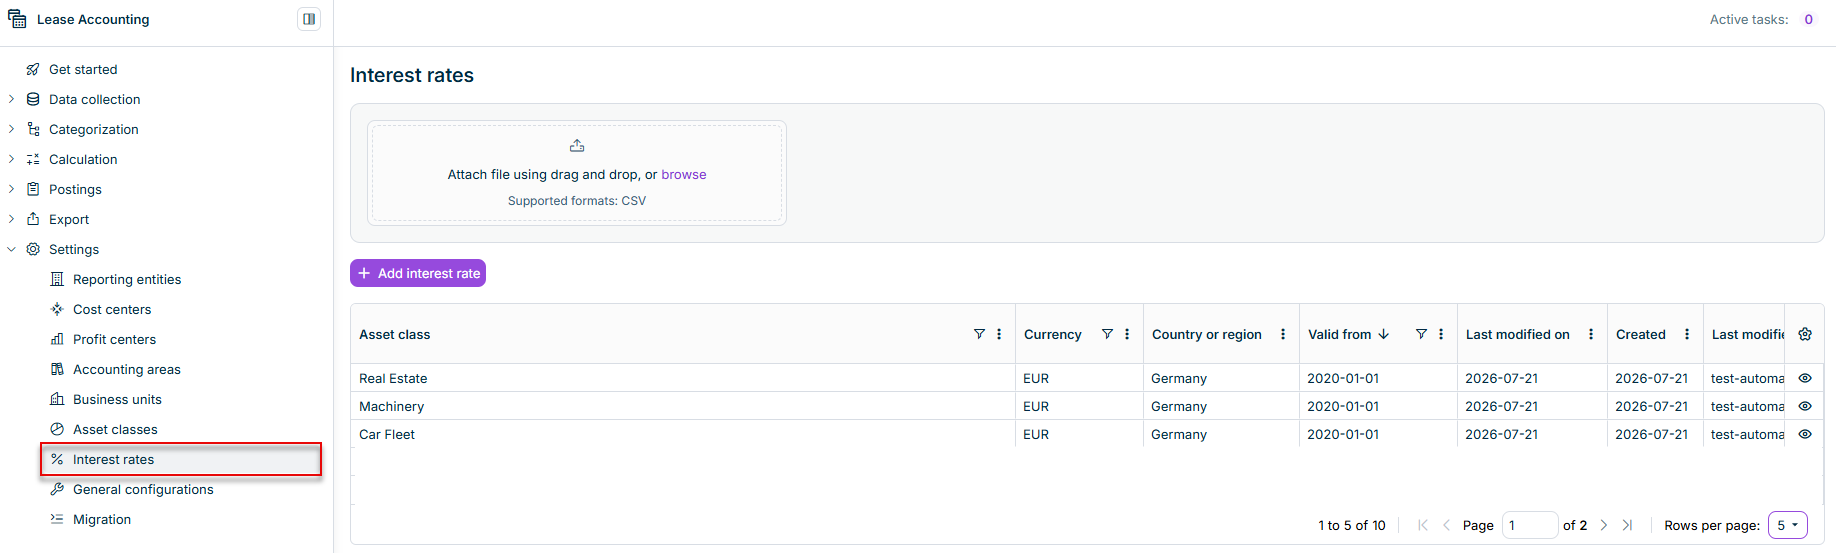Open the filter for Asset class column
1836x553 pixels.
pyautogui.click(x=979, y=334)
